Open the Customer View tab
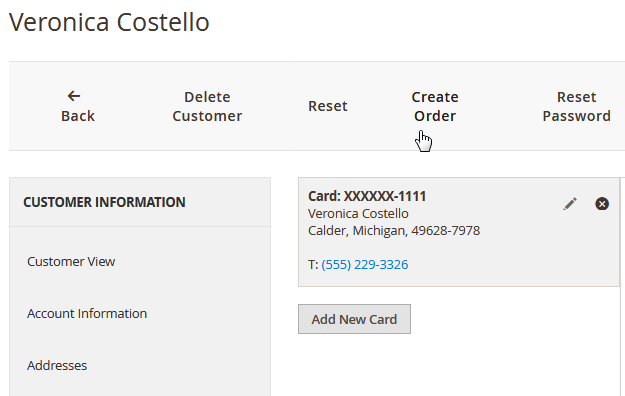 tap(71, 262)
